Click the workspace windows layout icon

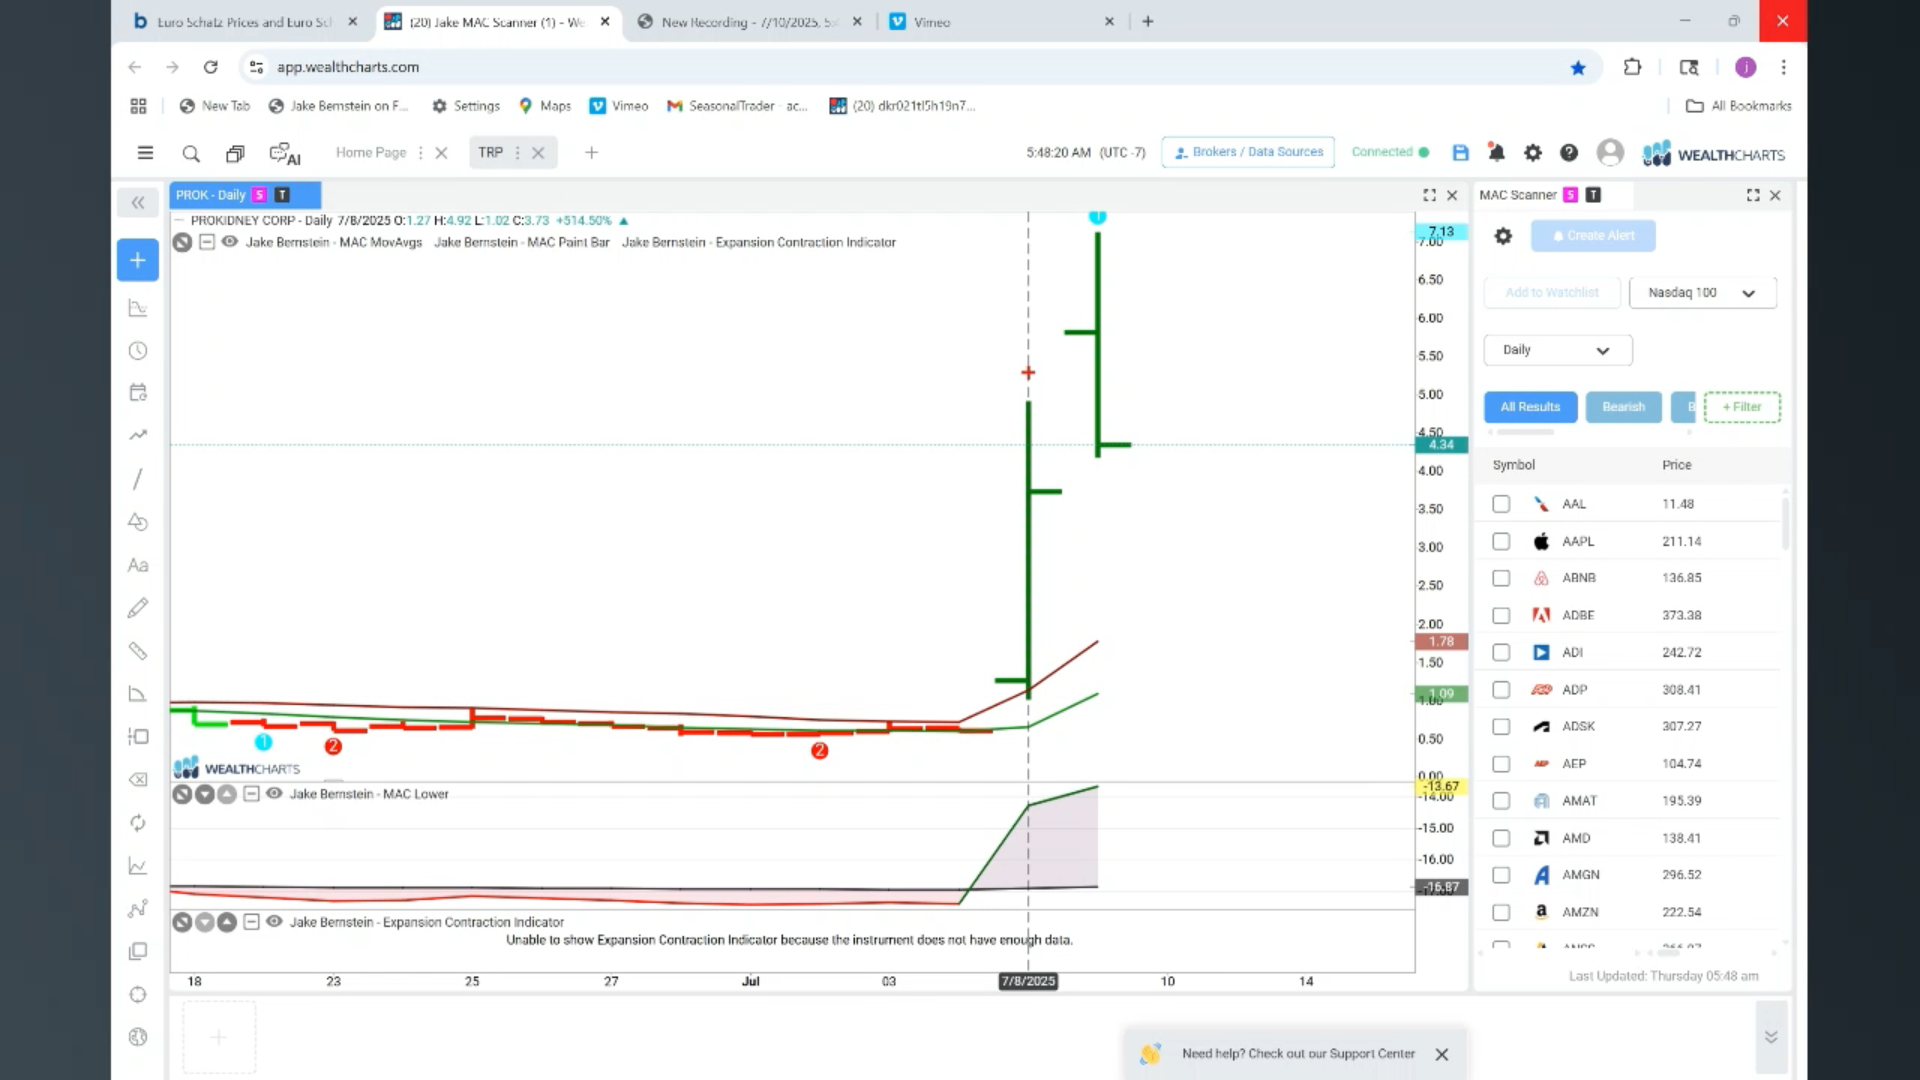(235, 153)
